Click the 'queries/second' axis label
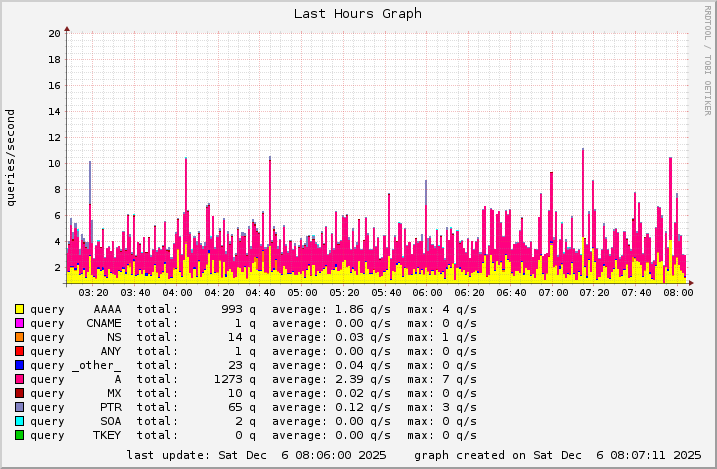Viewport: 717px width, 469px height. [x=10, y=158]
